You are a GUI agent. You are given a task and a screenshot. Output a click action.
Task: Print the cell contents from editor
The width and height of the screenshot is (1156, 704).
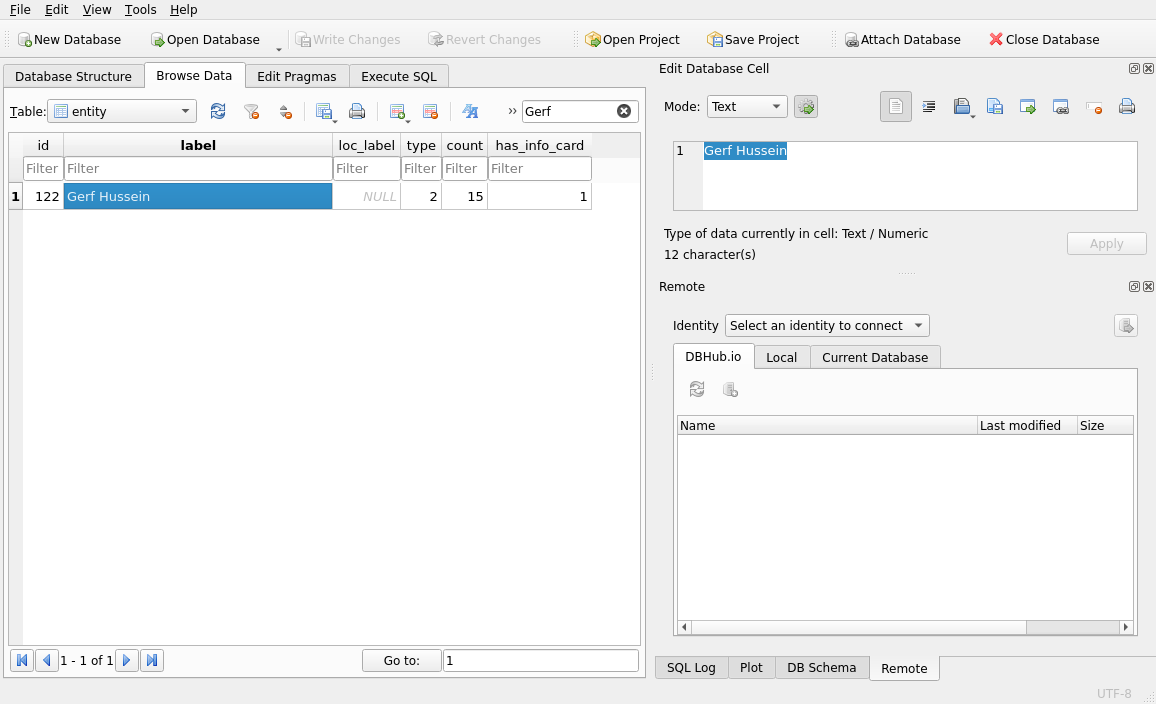1127,107
